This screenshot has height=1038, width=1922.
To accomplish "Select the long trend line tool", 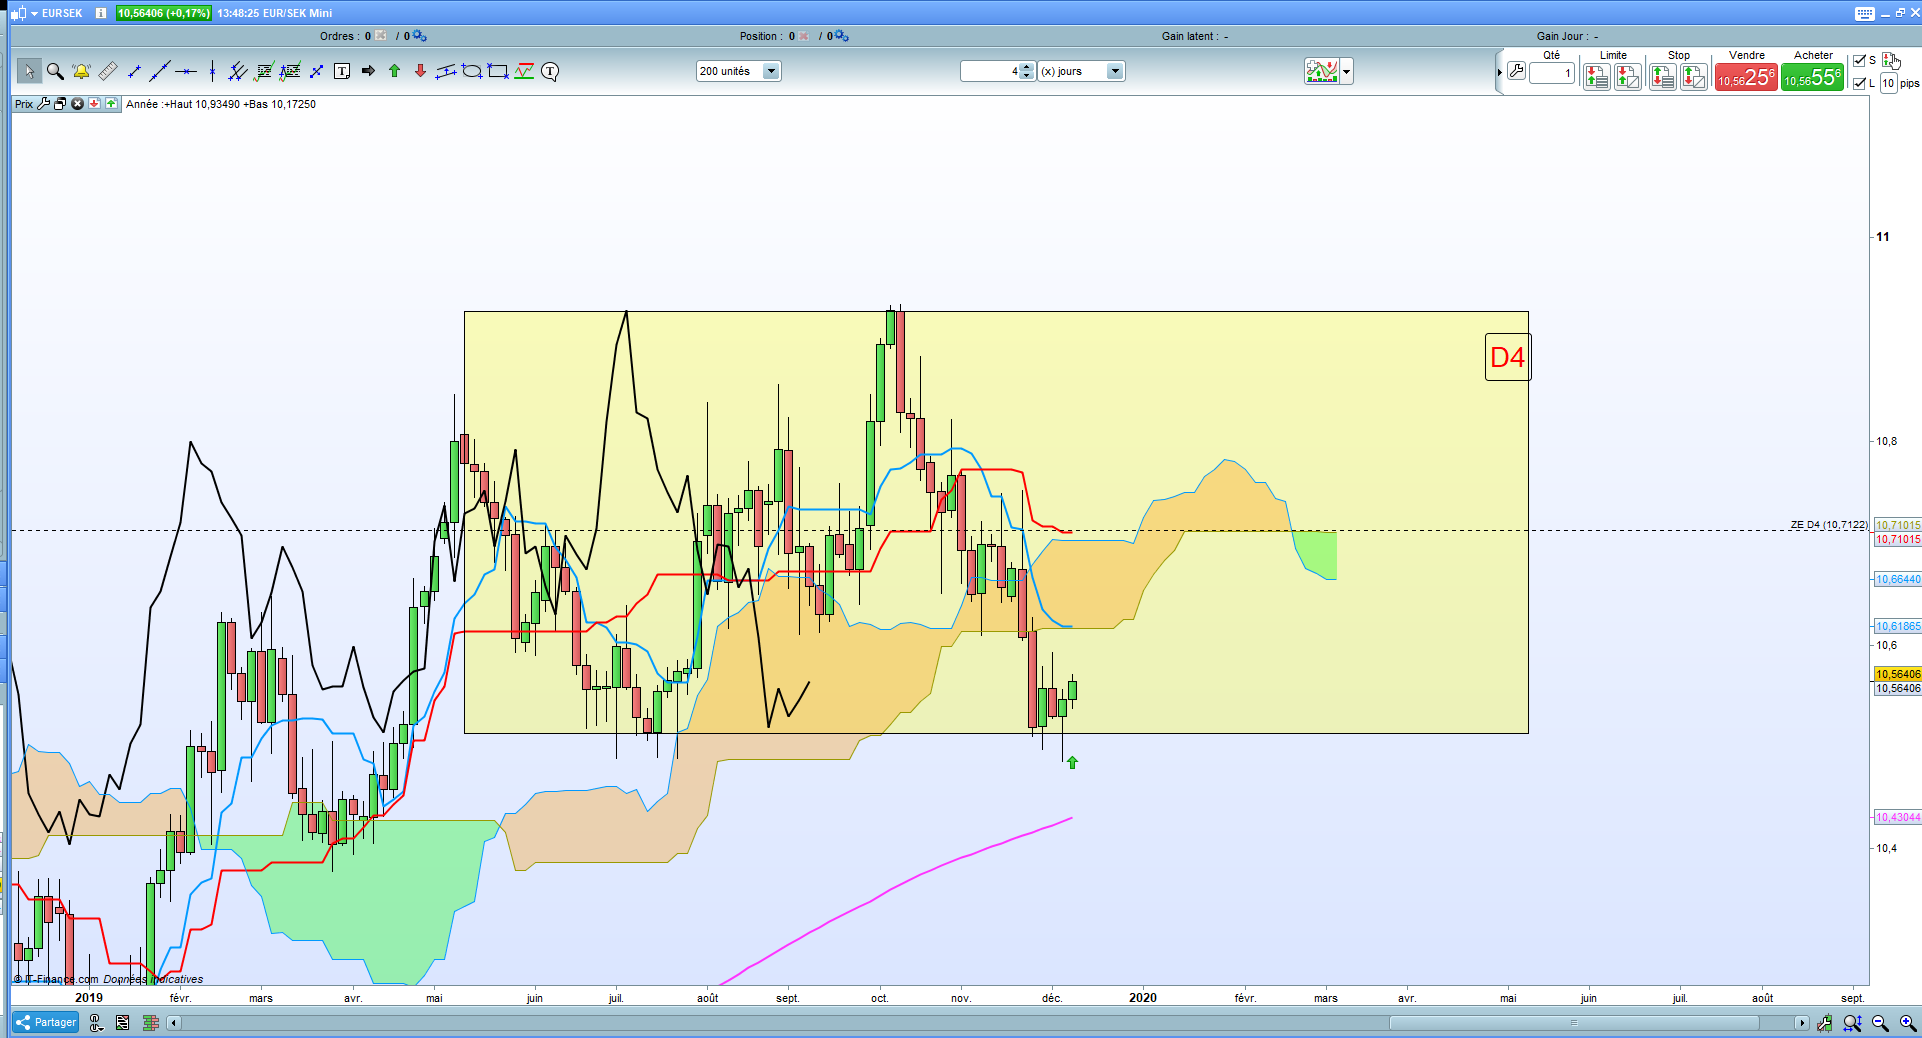I will pyautogui.click(x=160, y=71).
